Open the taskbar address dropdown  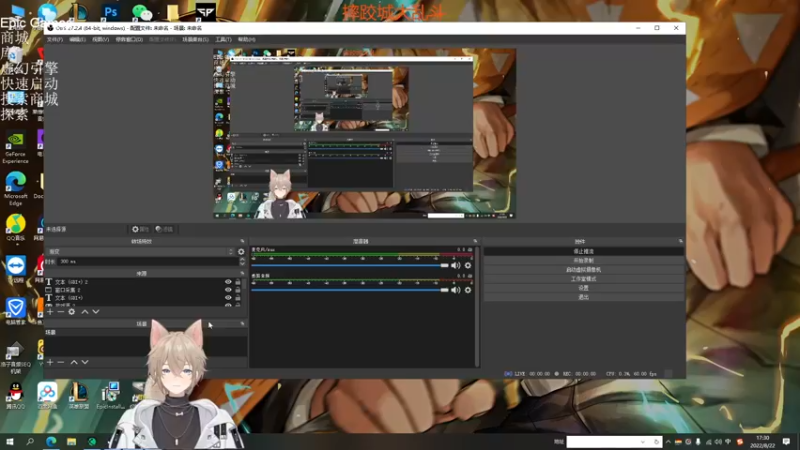(642, 442)
